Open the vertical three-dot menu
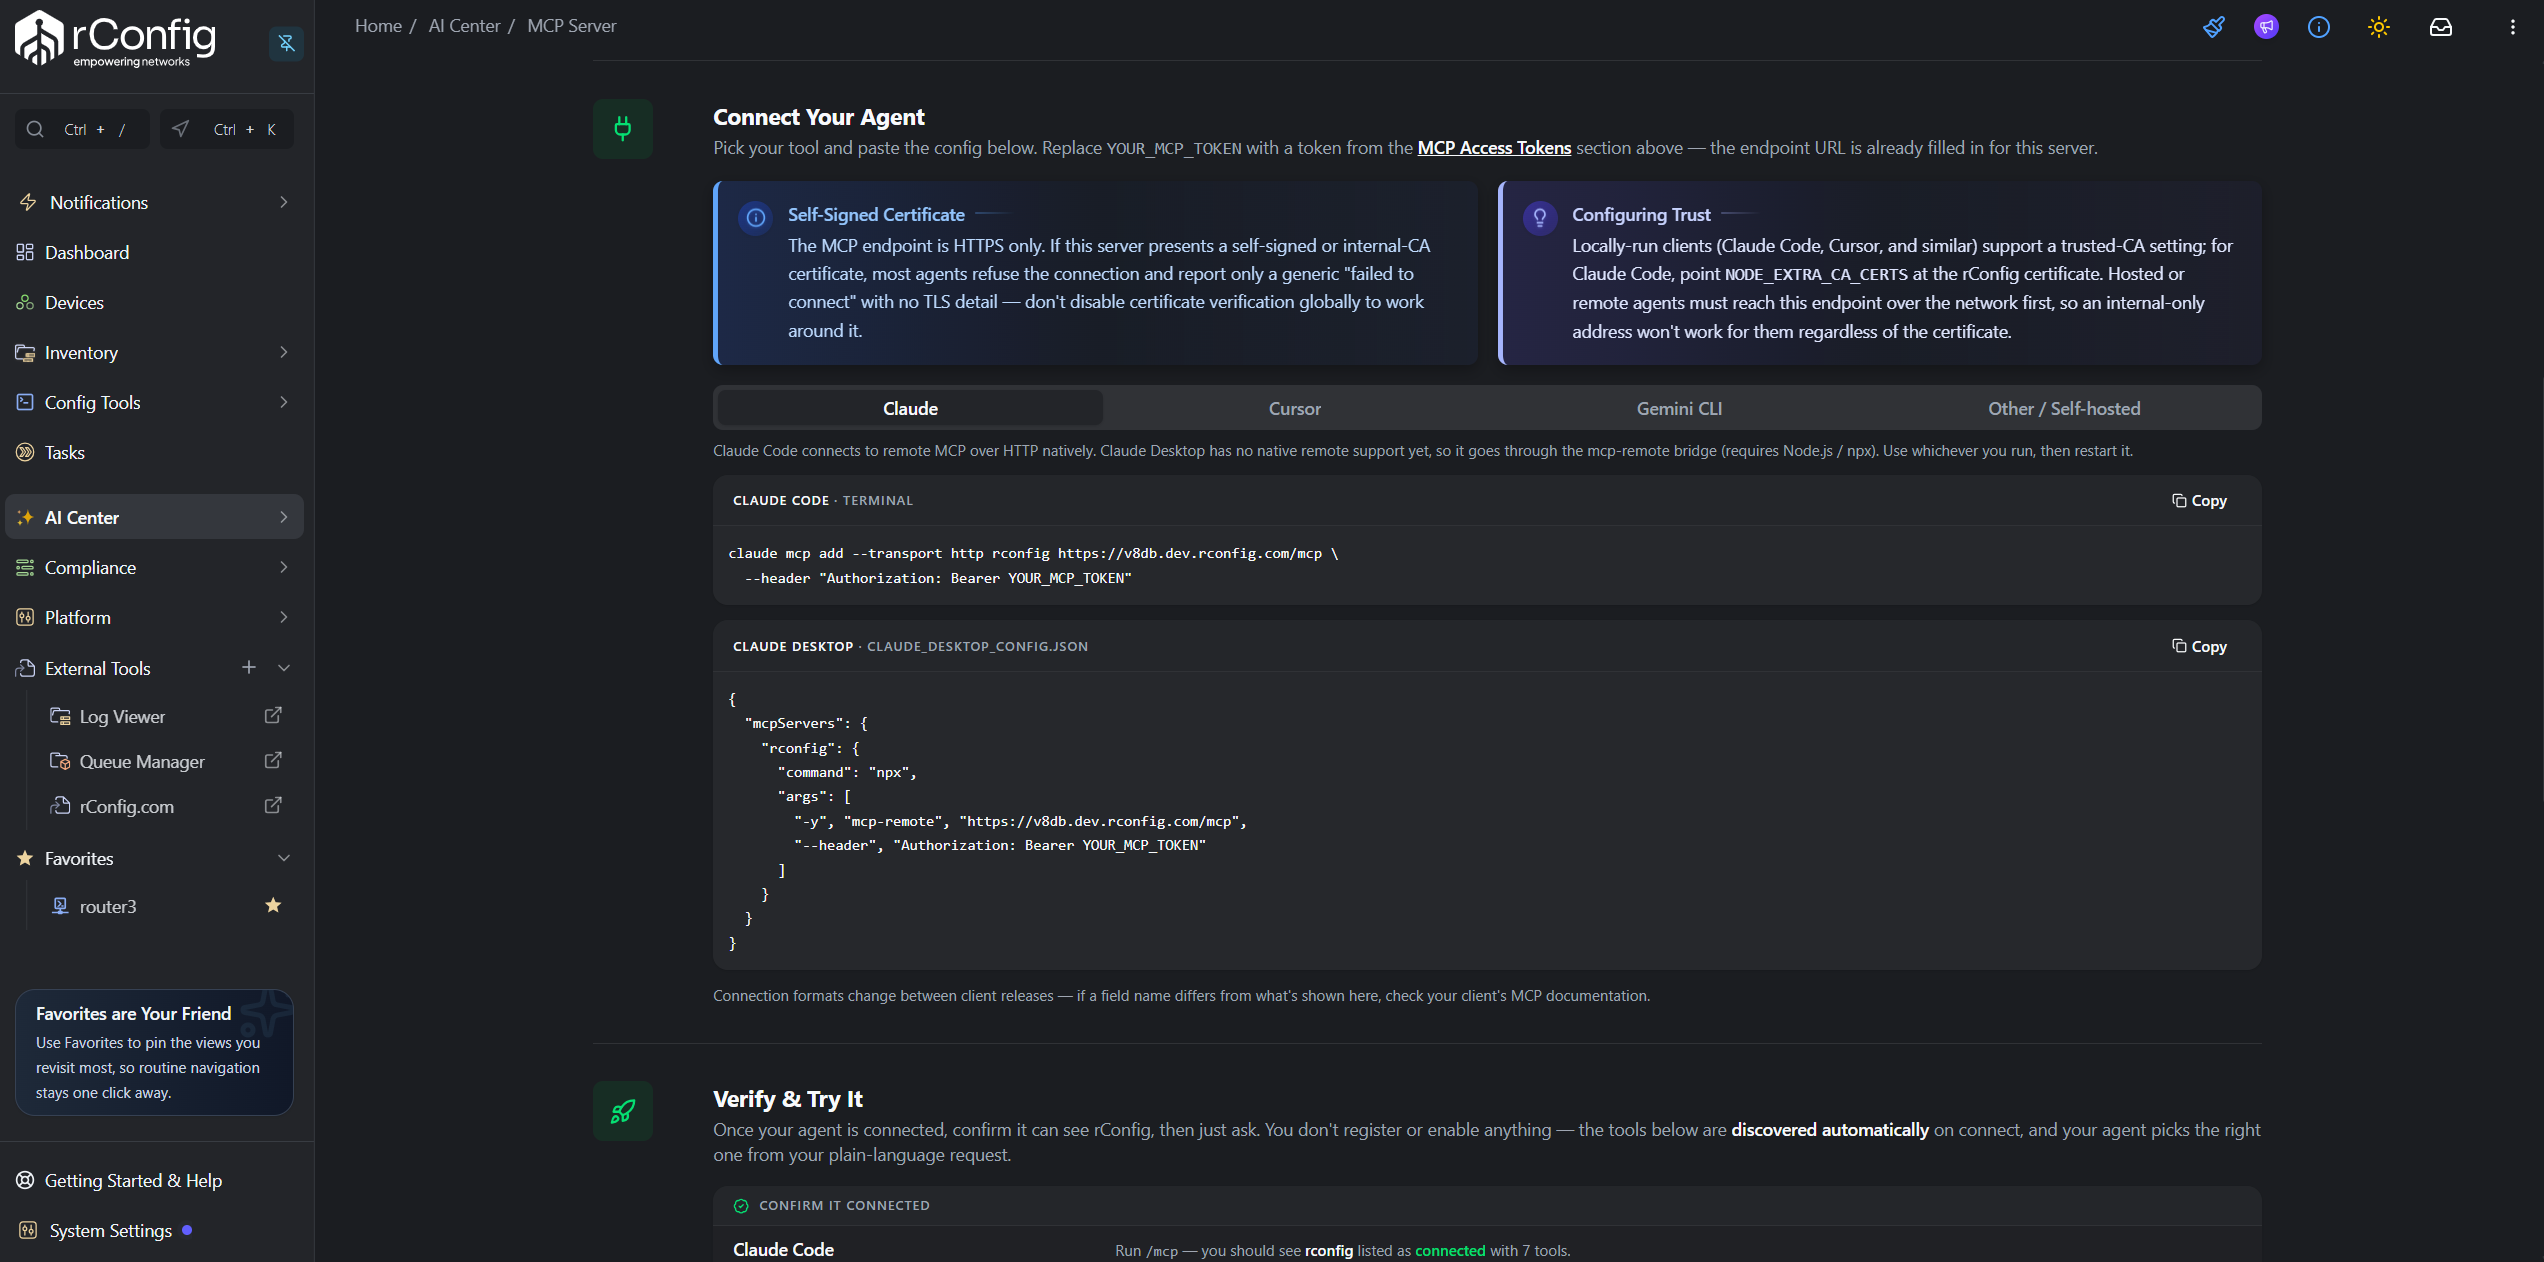This screenshot has width=2544, height=1262. (2512, 27)
